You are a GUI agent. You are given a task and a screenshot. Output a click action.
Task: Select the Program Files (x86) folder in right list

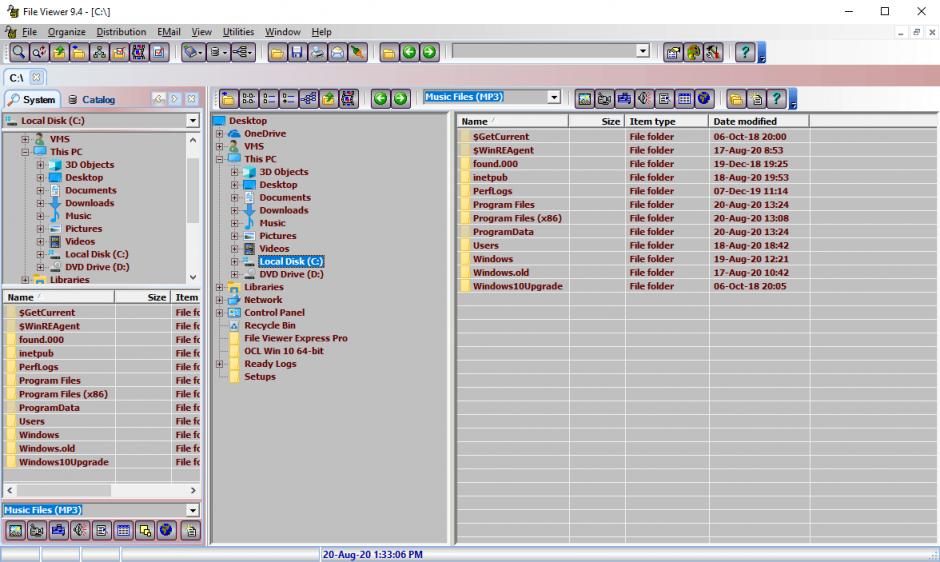tap(518, 218)
